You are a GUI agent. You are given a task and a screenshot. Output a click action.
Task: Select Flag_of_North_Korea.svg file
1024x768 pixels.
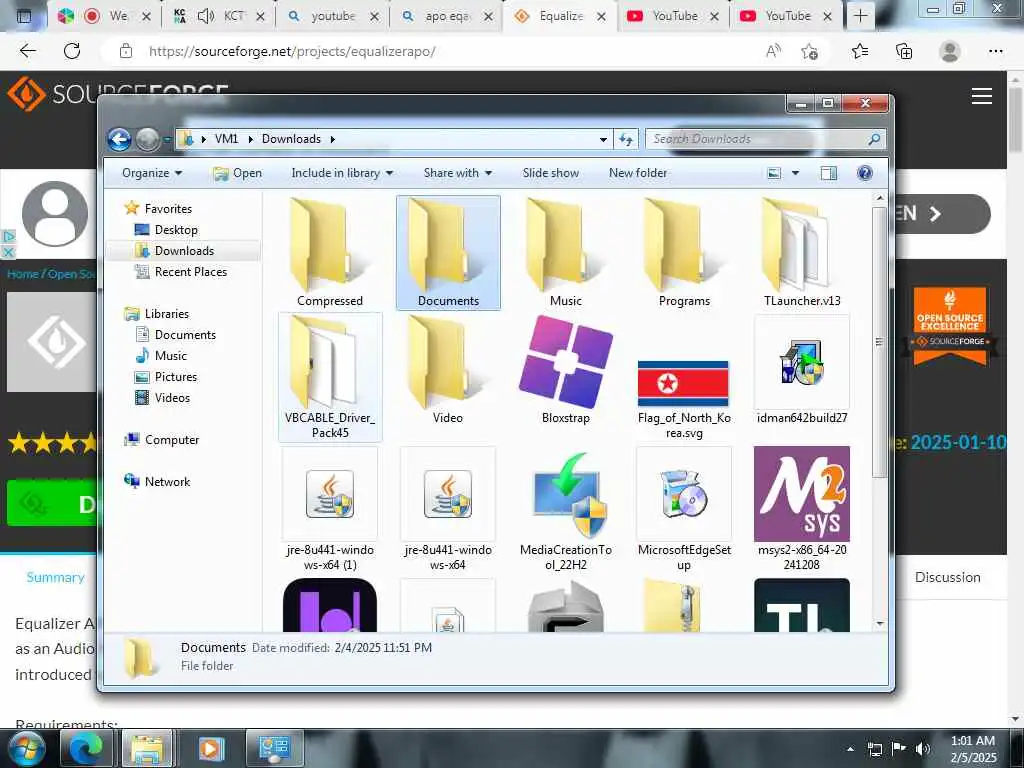pyautogui.click(x=684, y=398)
